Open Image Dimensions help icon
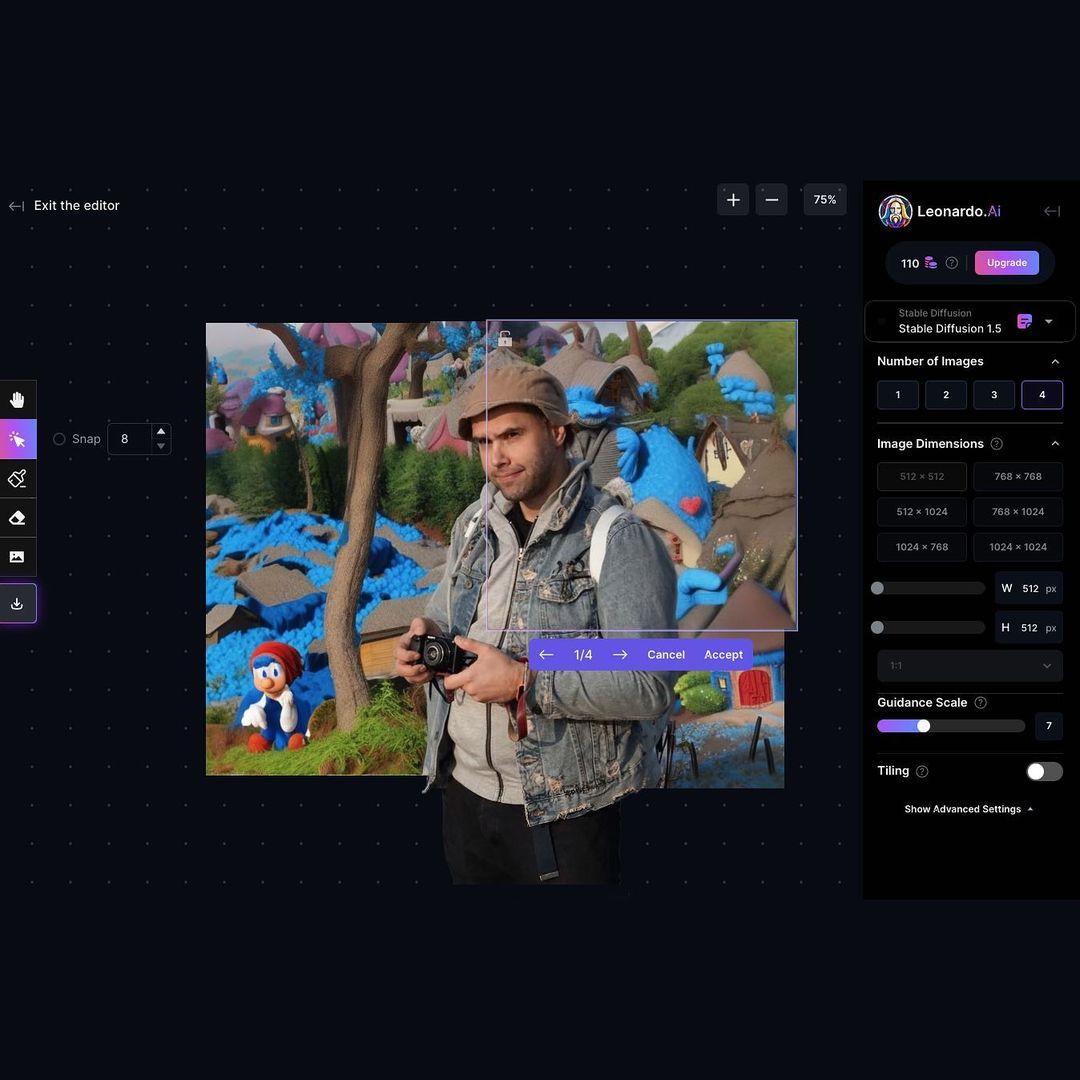 [x=997, y=444]
